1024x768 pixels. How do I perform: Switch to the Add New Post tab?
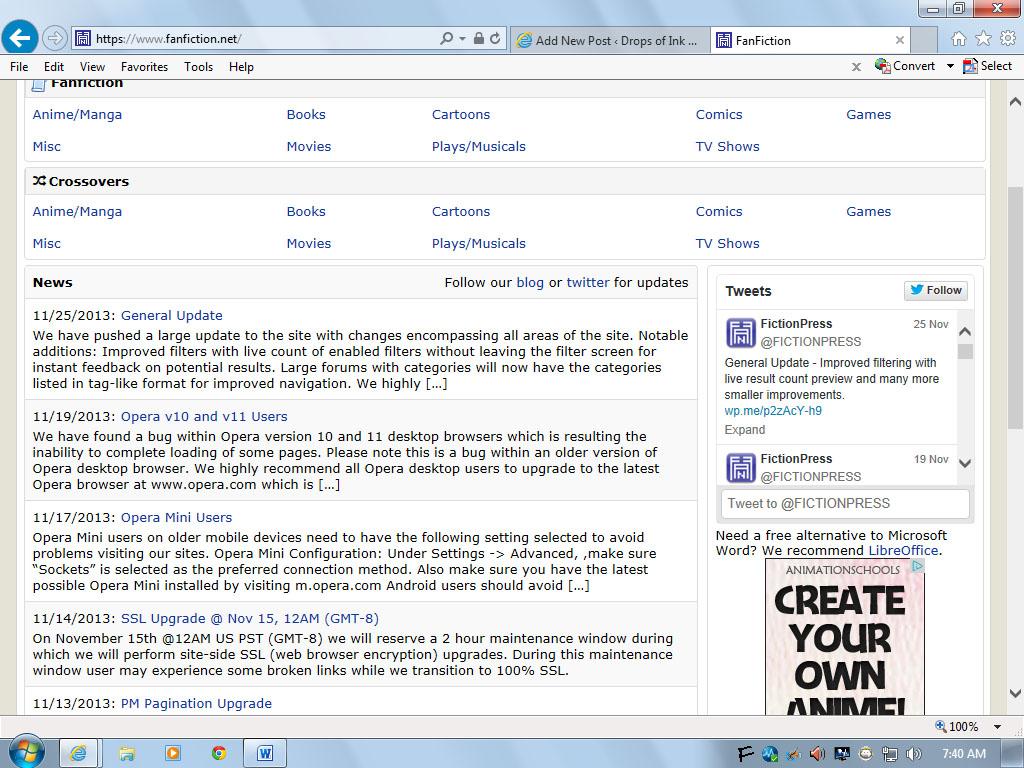(x=610, y=40)
